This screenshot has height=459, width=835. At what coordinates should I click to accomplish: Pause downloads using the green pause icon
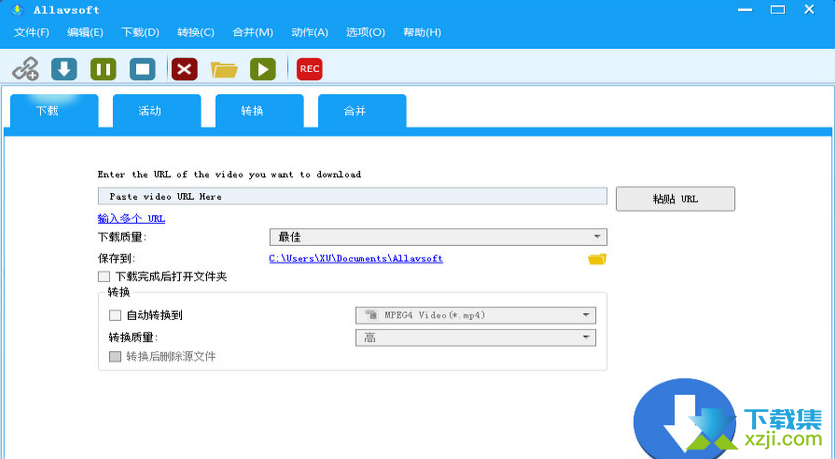[x=103, y=69]
